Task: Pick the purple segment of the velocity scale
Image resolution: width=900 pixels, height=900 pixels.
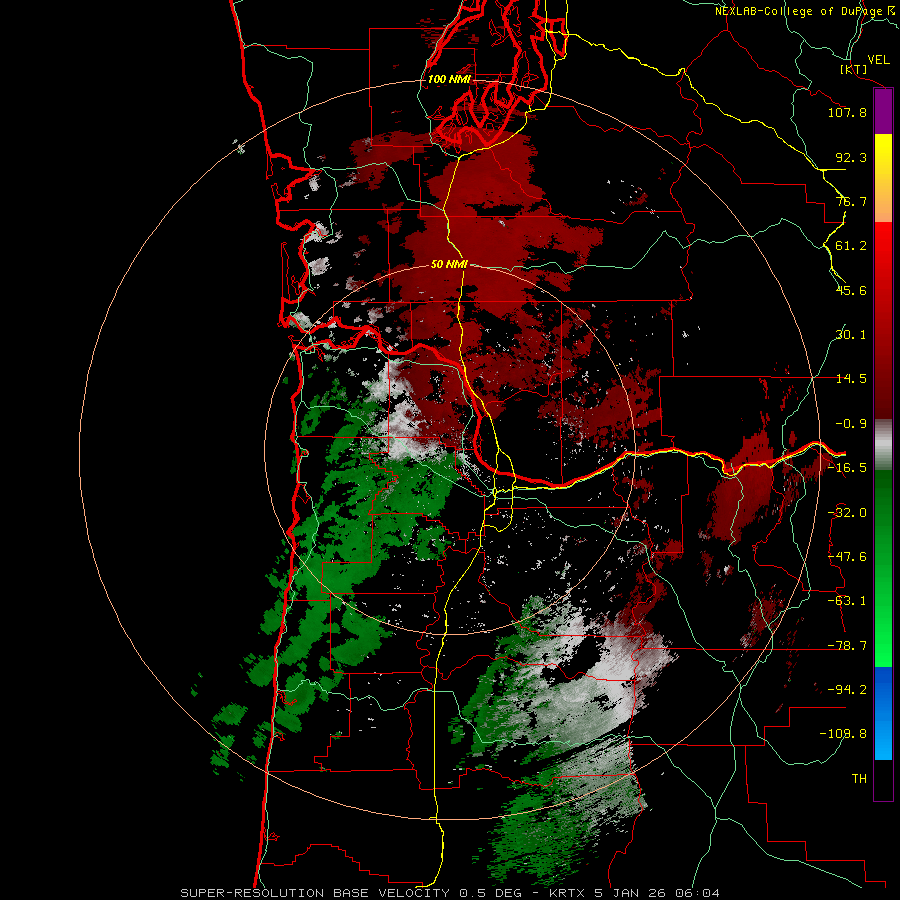Action: tap(883, 112)
